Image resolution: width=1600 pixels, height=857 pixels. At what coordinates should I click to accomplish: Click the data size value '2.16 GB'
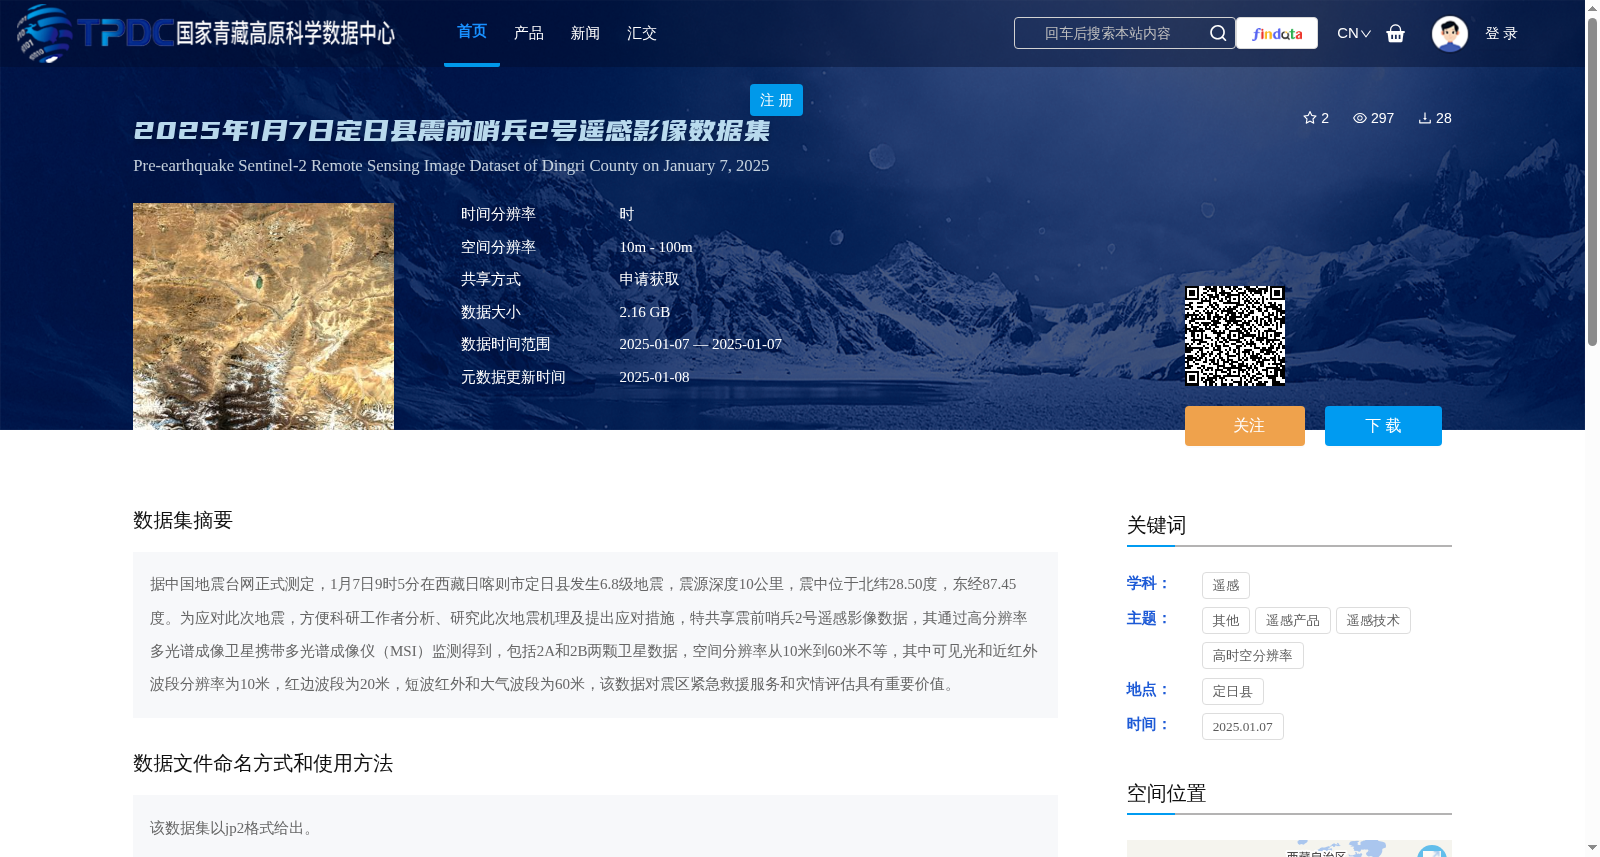(645, 312)
